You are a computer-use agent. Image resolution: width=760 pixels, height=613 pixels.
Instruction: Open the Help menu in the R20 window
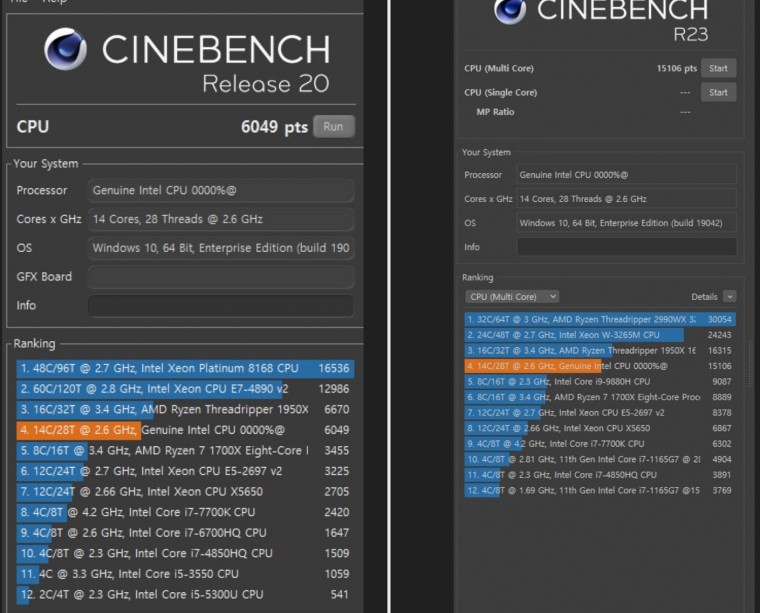(x=53, y=1)
